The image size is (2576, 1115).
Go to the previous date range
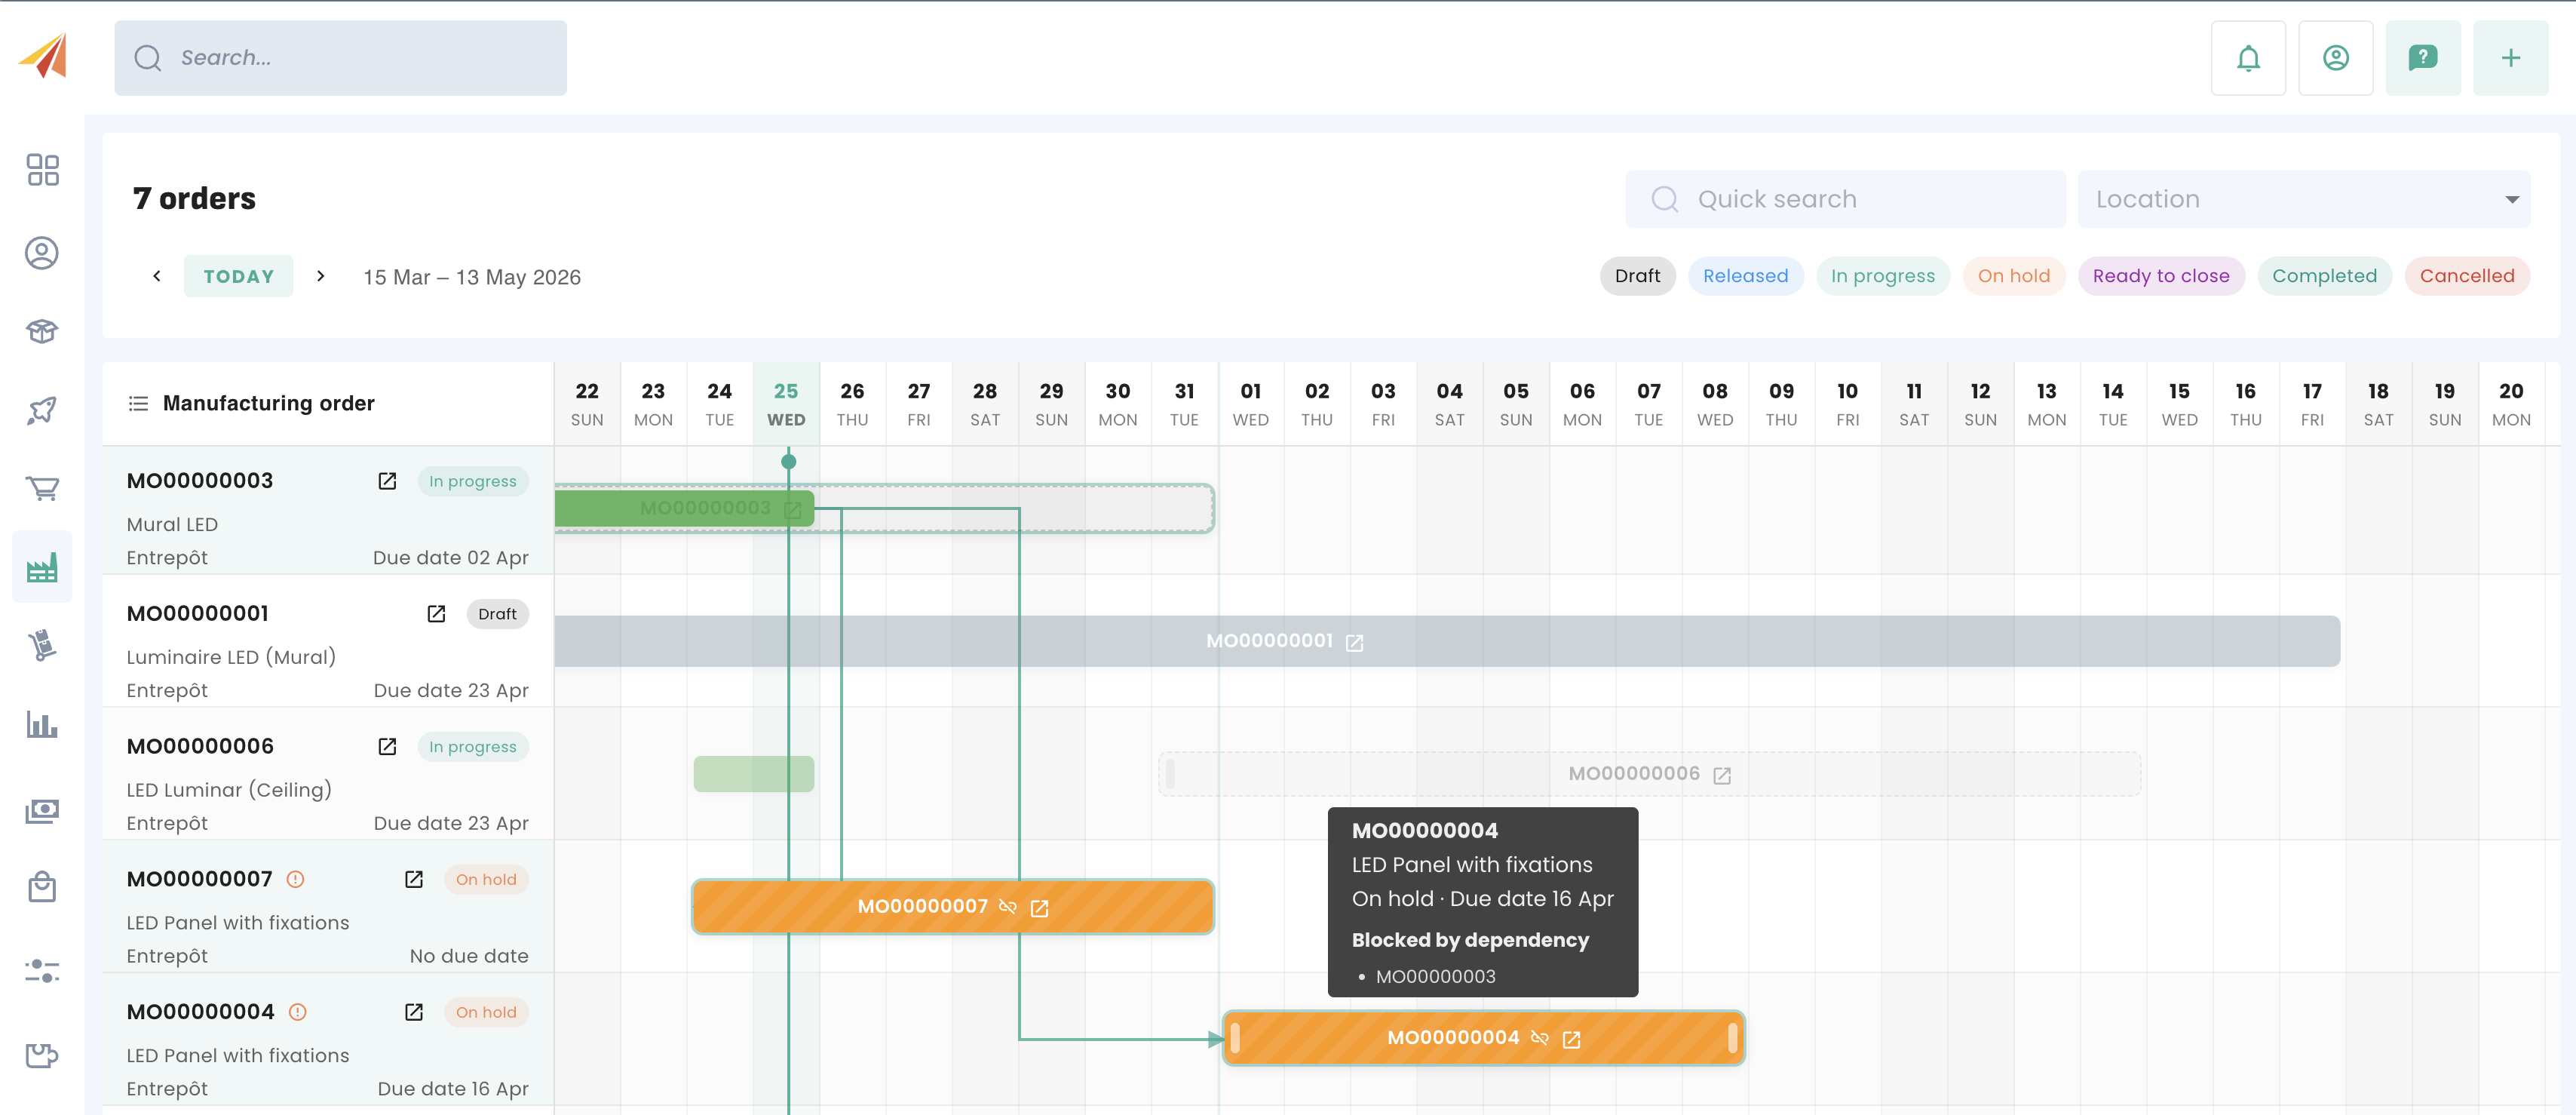pos(157,276)
